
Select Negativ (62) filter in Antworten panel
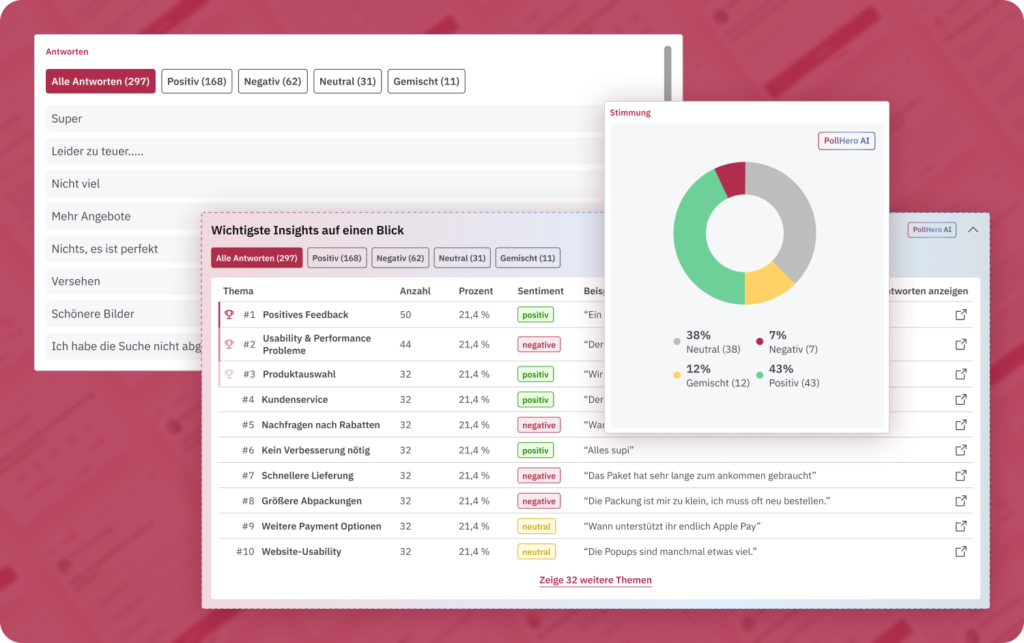(272, 82)
